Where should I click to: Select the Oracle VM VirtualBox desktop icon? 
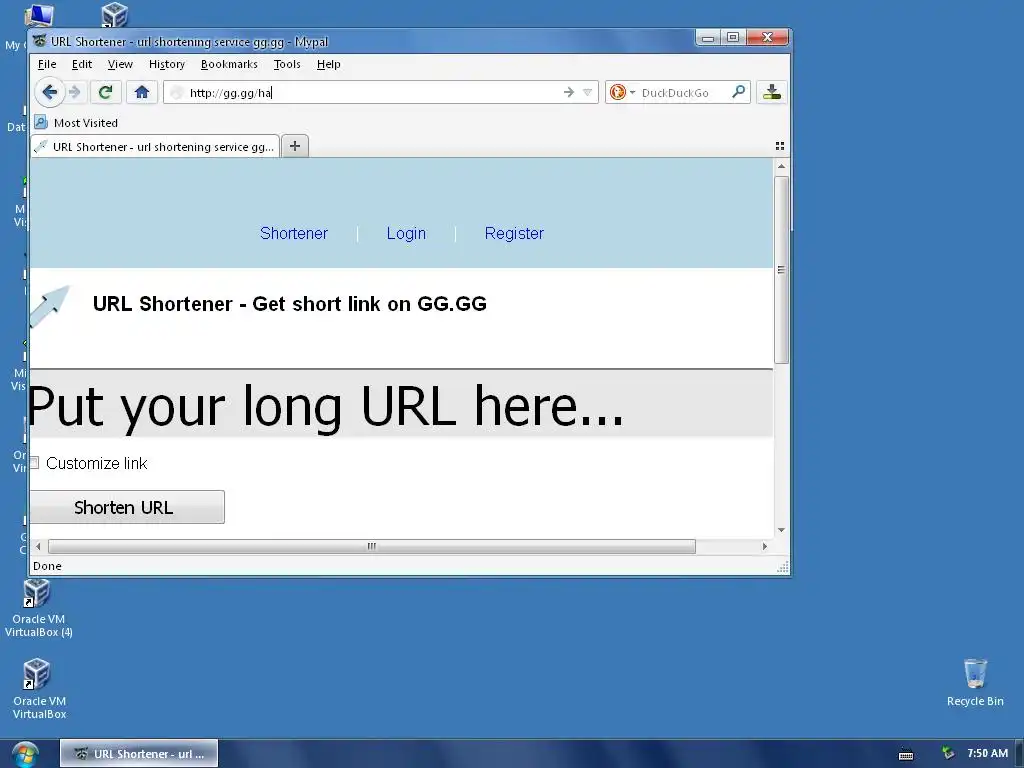pos(39,690)
